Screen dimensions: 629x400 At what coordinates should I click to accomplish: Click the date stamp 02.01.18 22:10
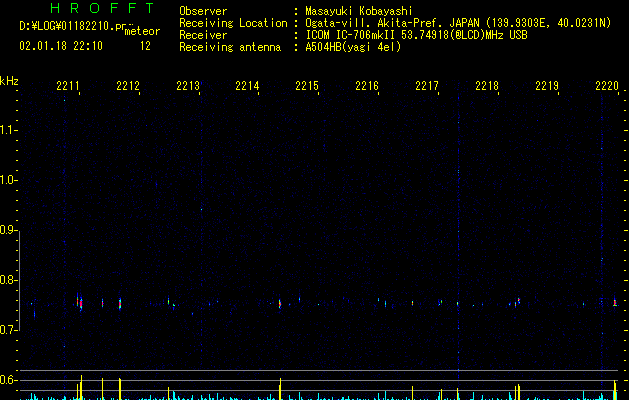[x=61, y=46]
